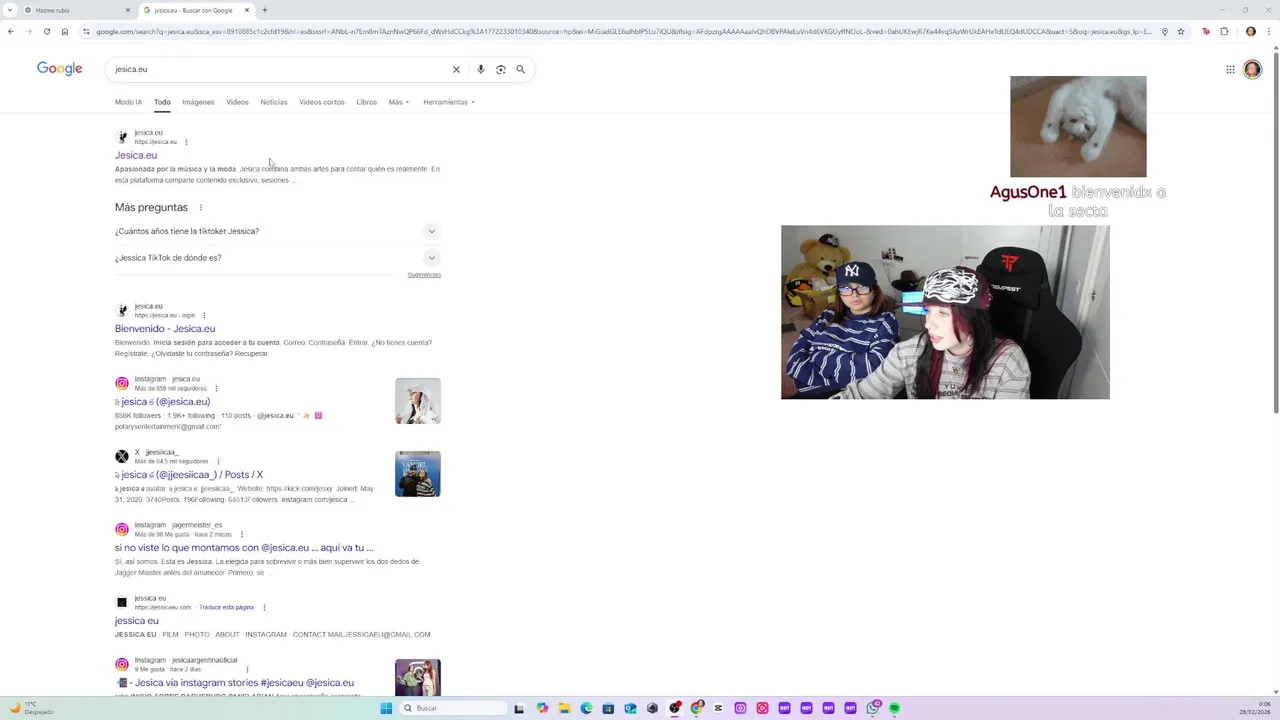Open CapCut from the taskbar
This screenshot has height=720, width=1280.
coord(718,708)
